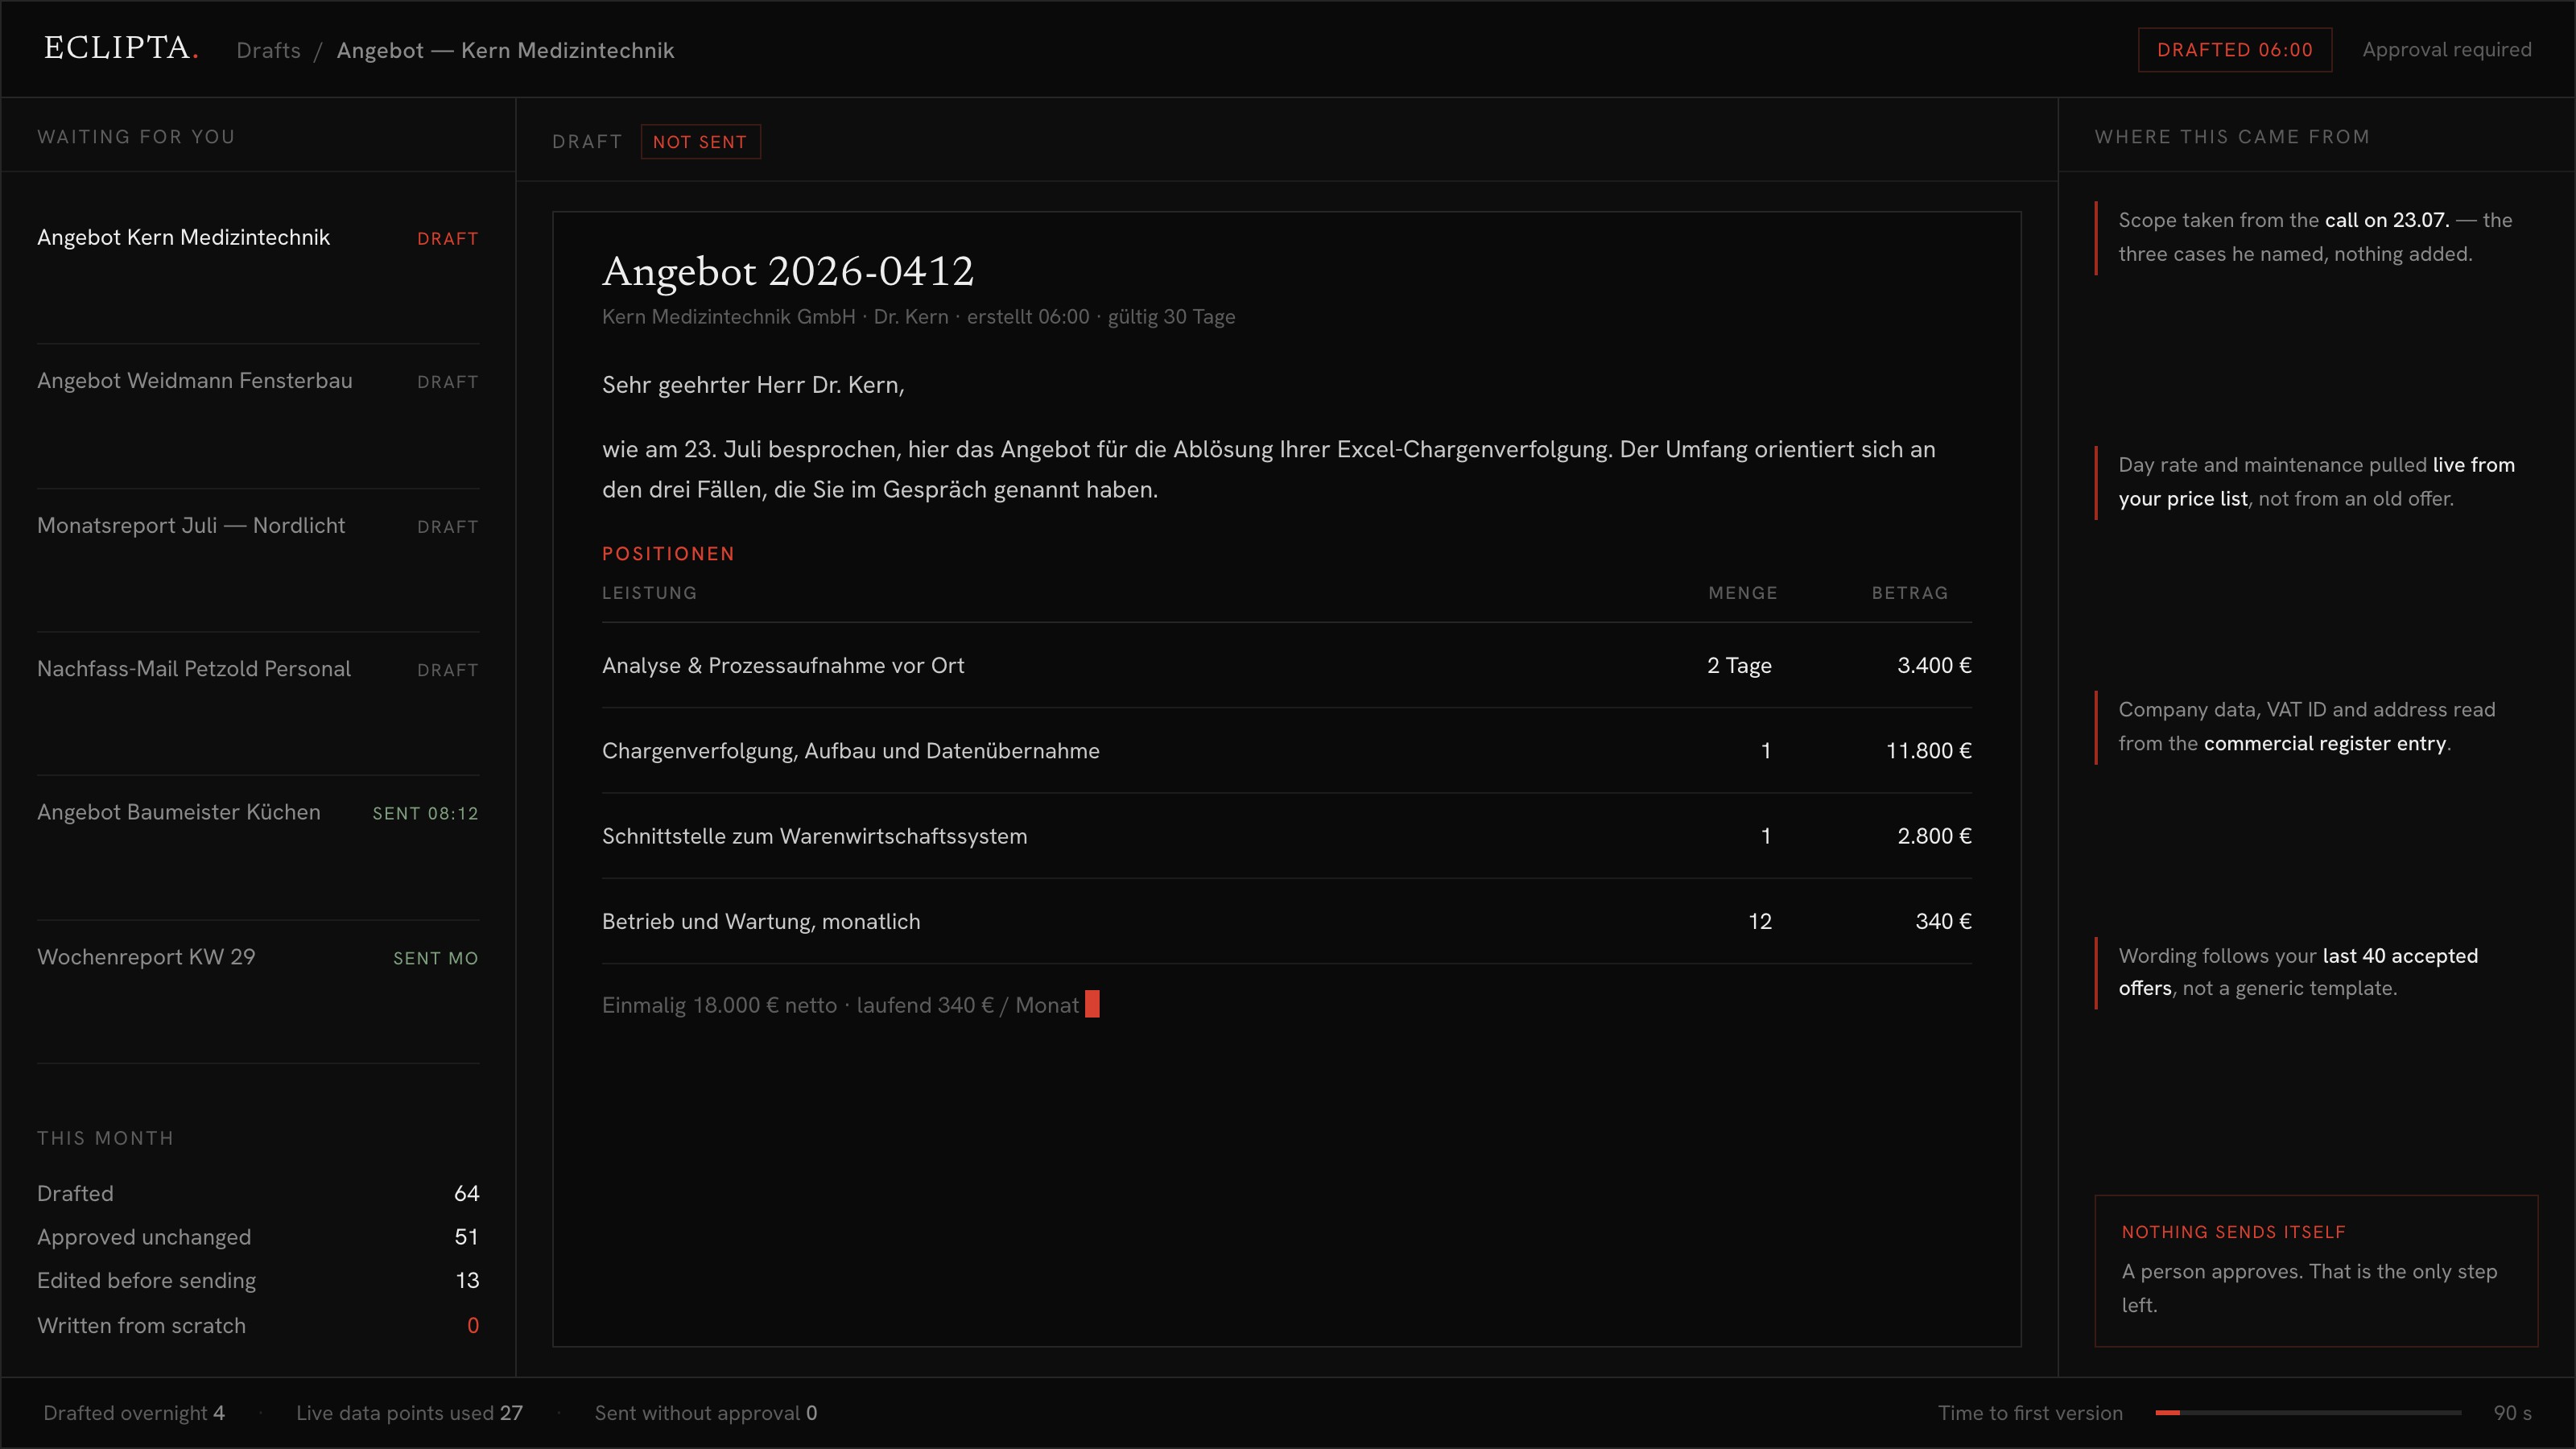Viewport: 2576px width, 1449px height.
Task: Open sent item Angebot Baumeister Küchen
Action: pyautogui.click(x=258, y=847)
